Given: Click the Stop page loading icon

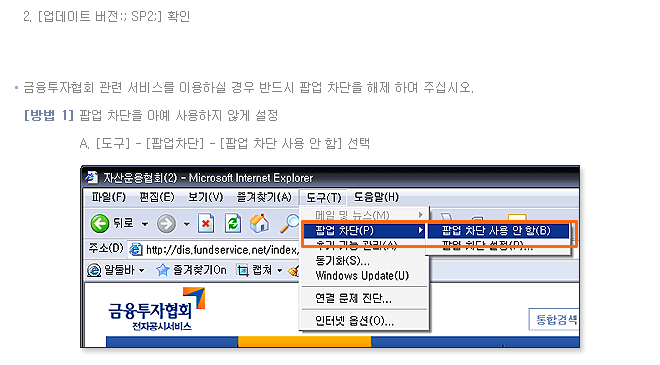Looking at the screenshot, I should coord(206,224).
